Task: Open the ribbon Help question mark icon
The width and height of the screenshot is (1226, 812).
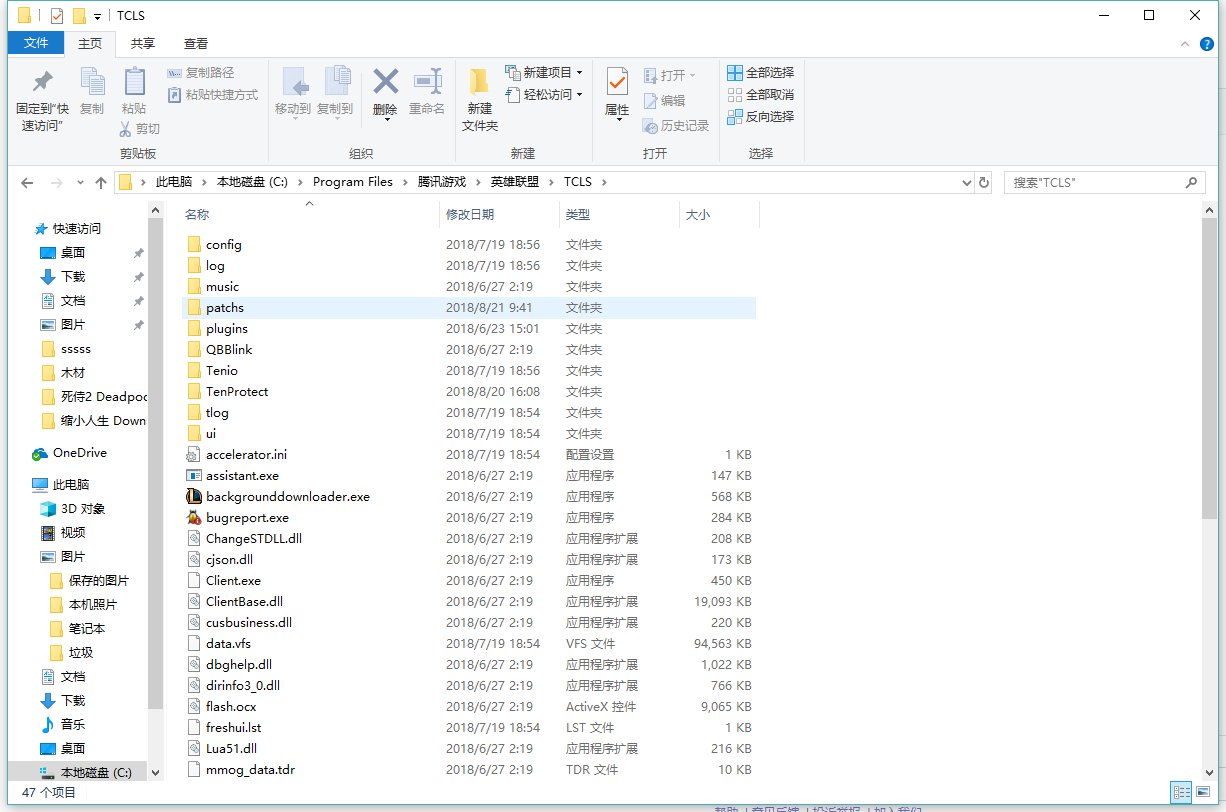Action: click(x=1207, y=43)
